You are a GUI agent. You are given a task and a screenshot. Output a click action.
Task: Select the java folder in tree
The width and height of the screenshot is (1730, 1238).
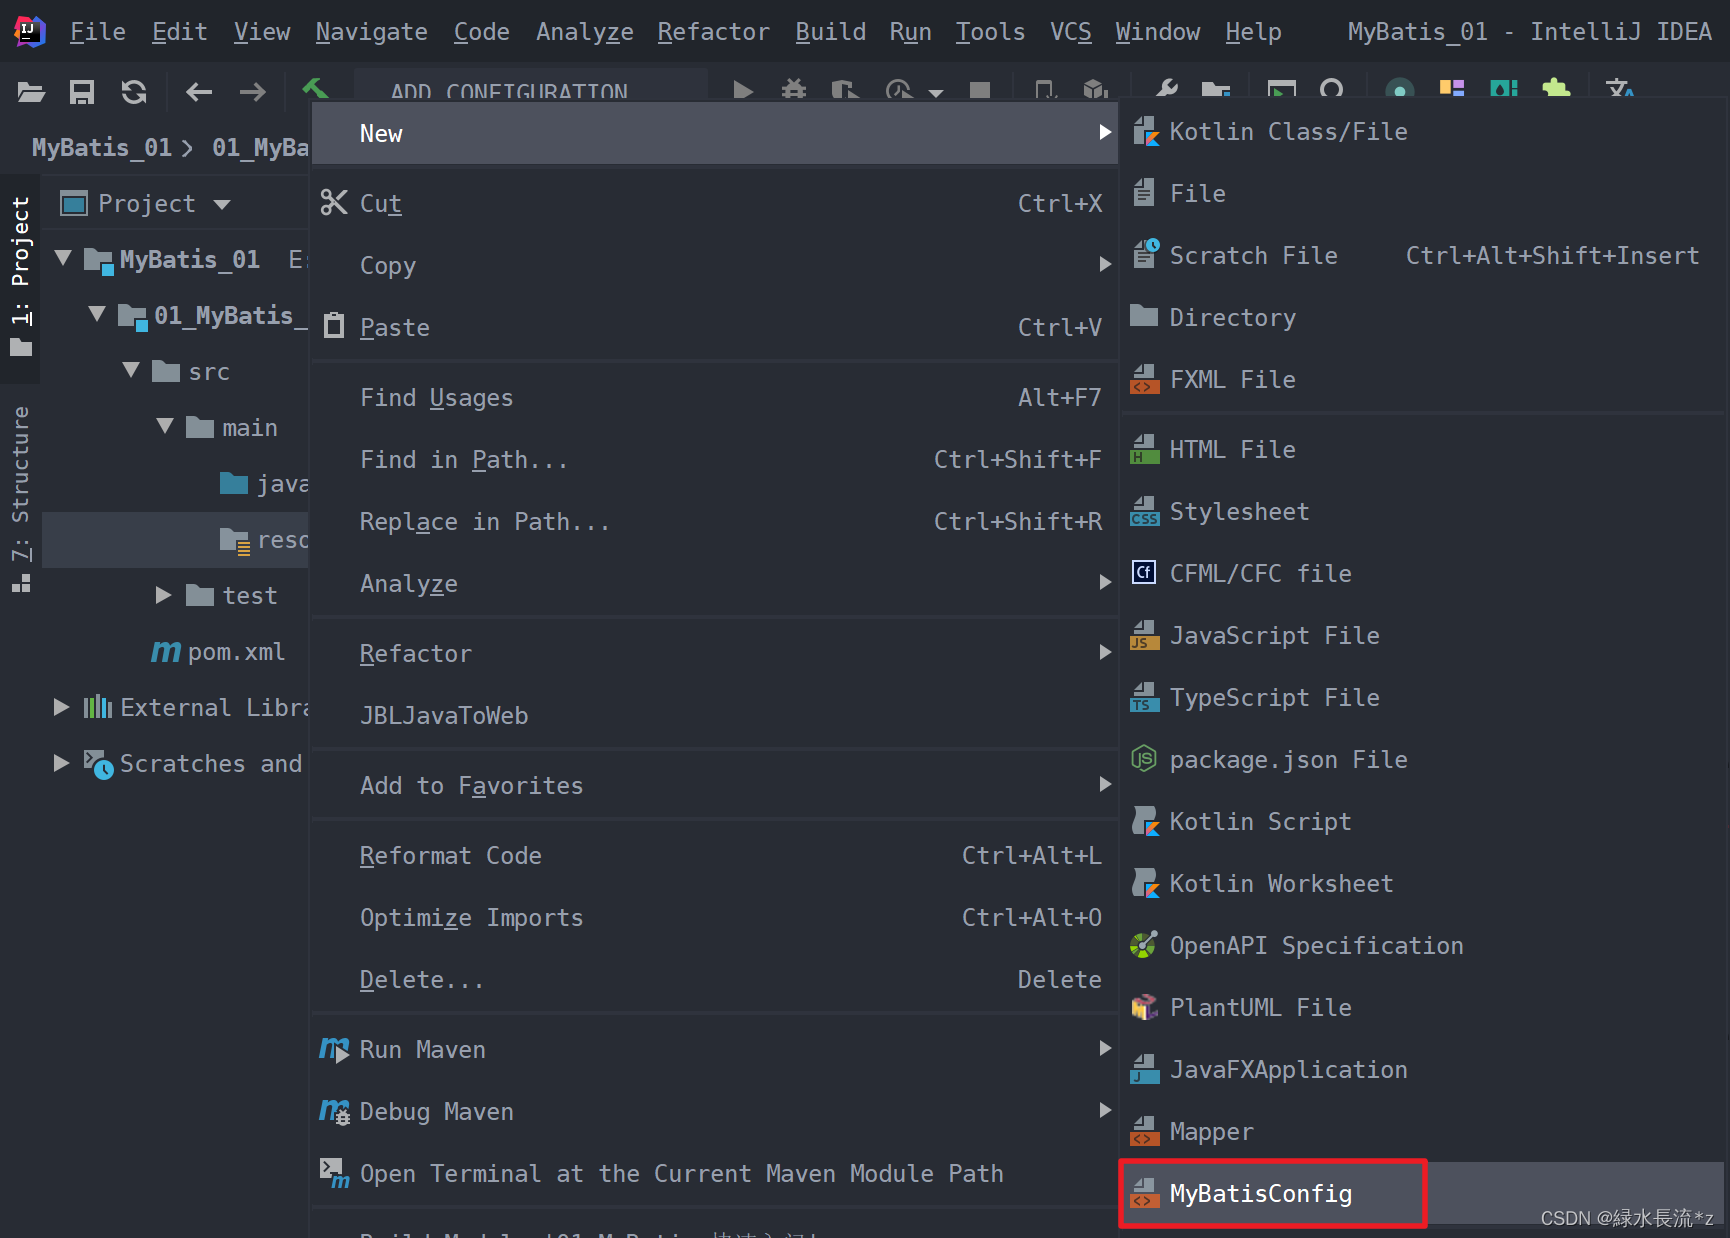click(x=265, y=484)
